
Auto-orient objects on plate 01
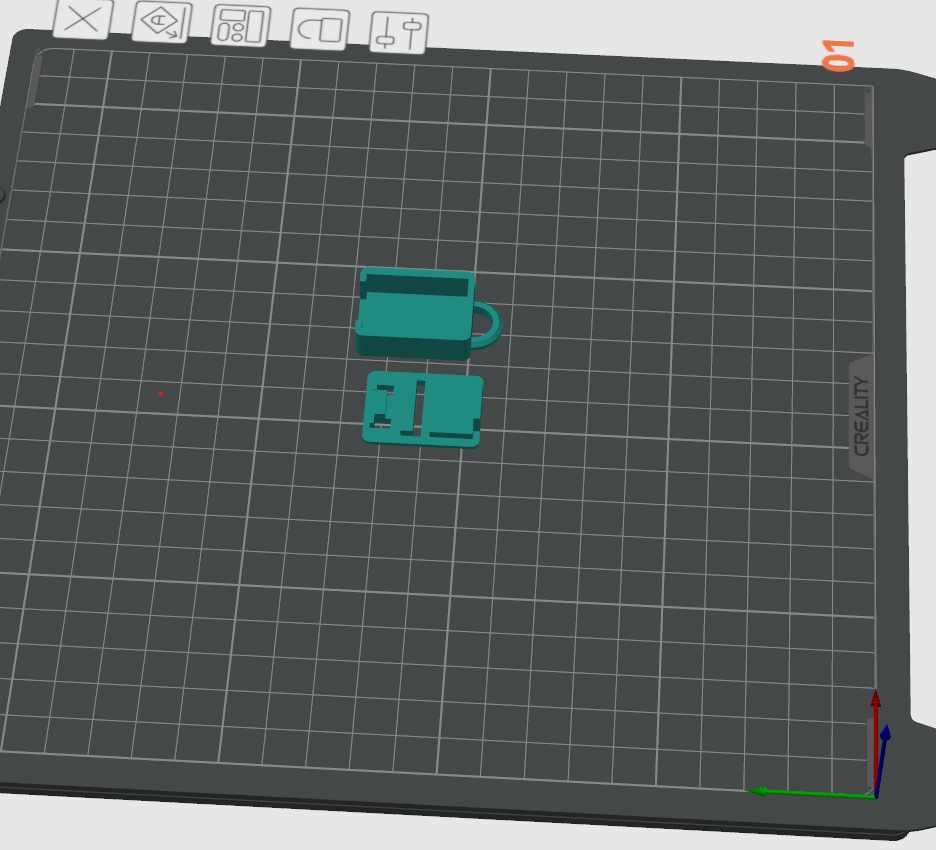point(161,22)
